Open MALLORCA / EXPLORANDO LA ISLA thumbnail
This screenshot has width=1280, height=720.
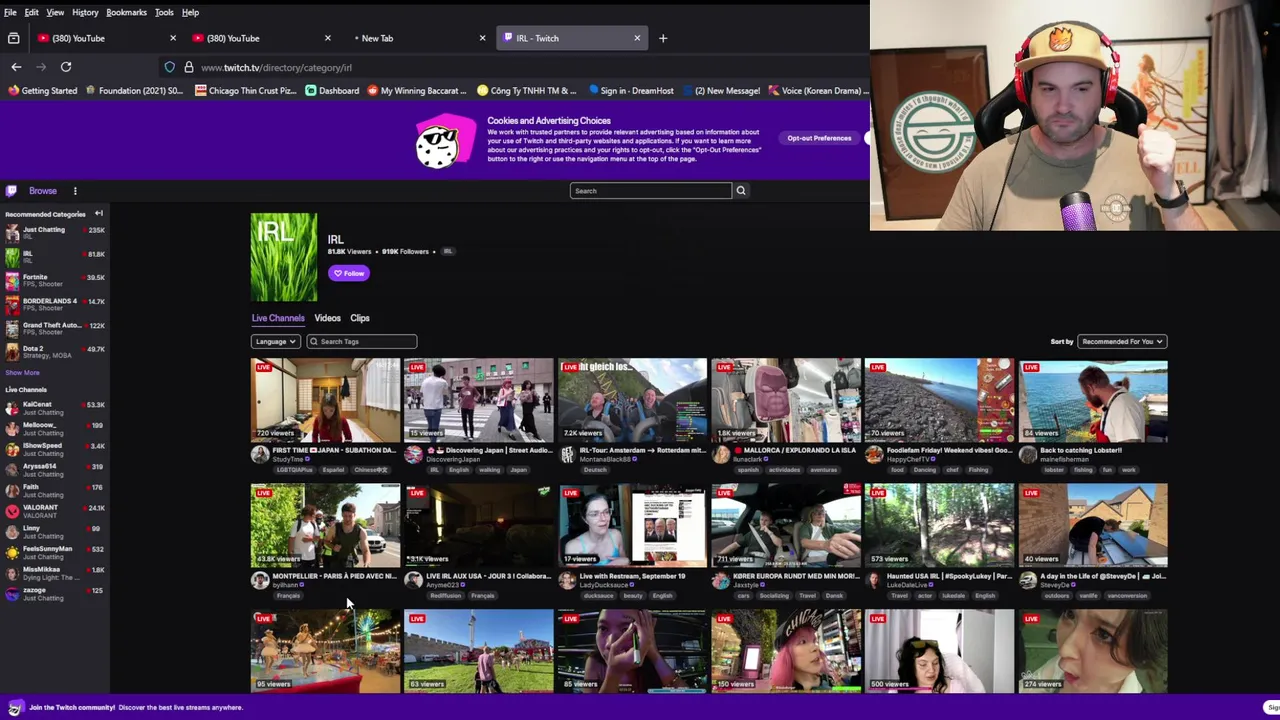[x=786, y=400]
